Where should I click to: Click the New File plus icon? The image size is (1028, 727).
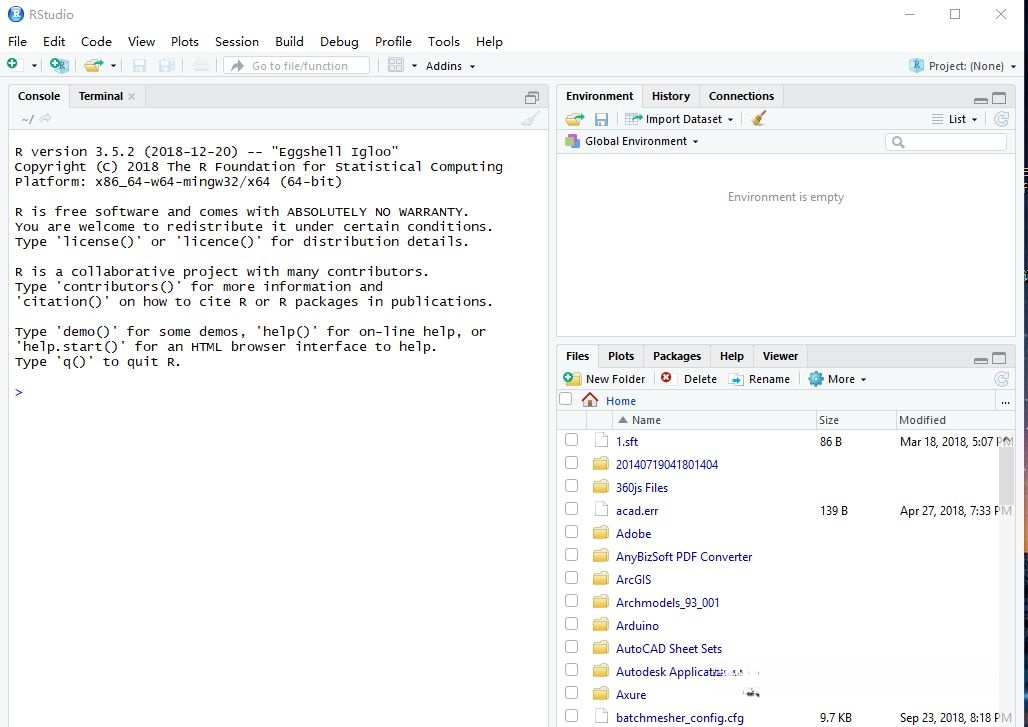click(12, 64)
